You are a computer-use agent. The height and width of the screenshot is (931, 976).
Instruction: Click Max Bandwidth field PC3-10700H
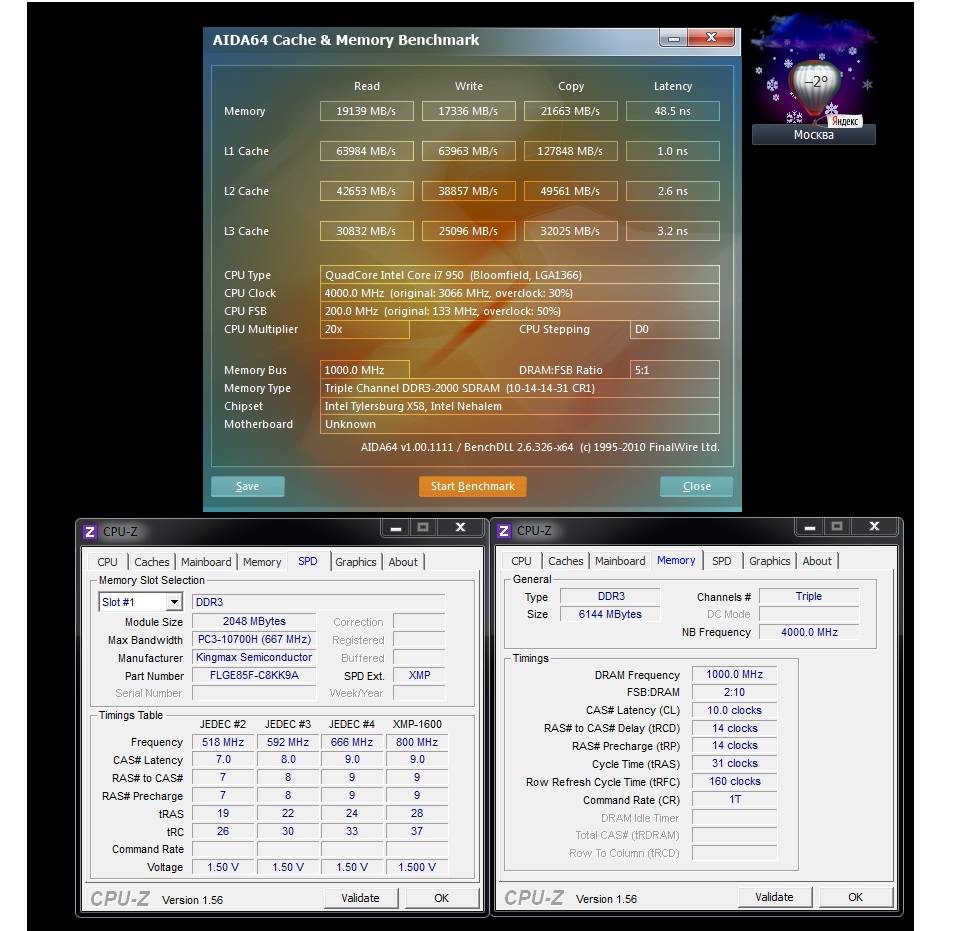pos(254,639)
